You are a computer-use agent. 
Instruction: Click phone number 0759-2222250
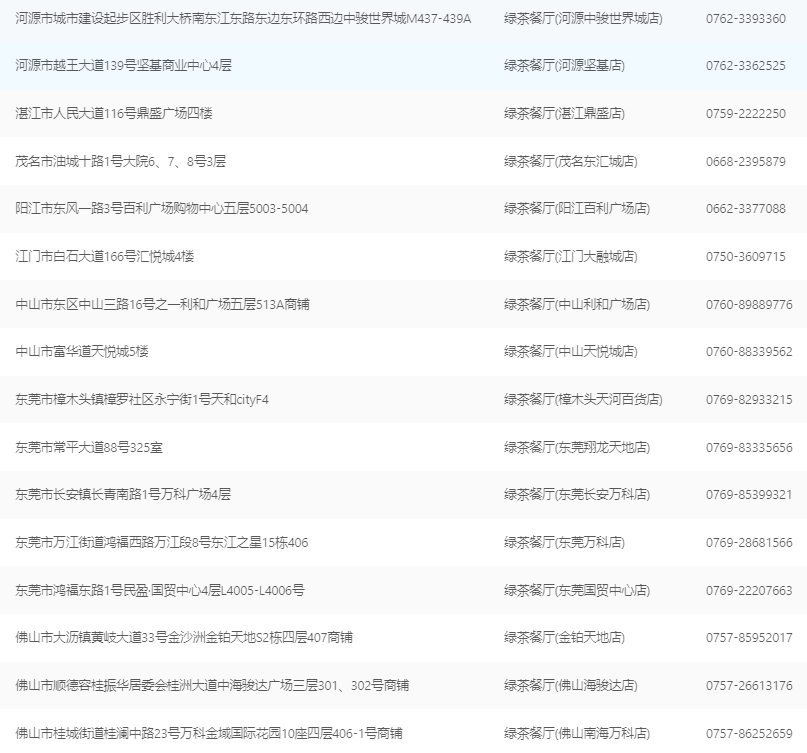pos(746,113)
